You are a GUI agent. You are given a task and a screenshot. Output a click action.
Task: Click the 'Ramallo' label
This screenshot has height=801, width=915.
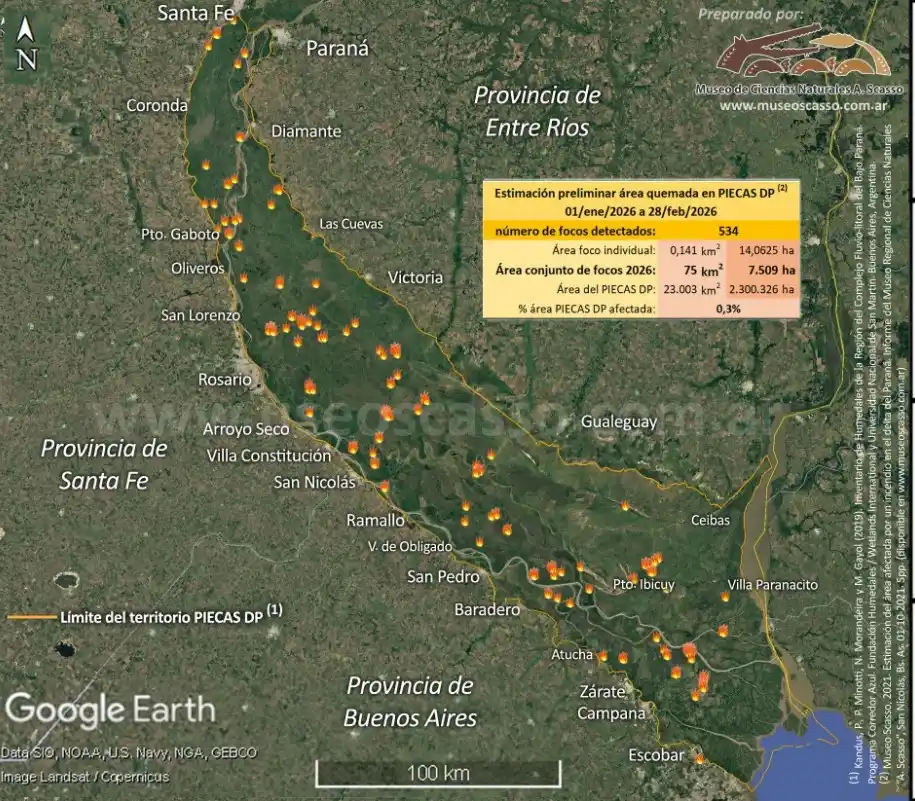pyautogui.click(x=375, y=520)
